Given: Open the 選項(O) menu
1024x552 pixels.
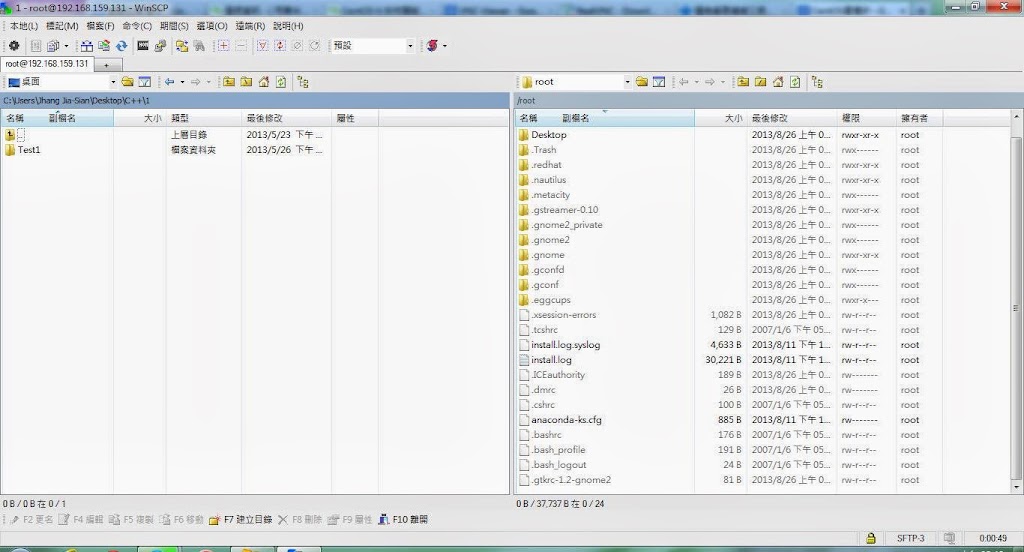Looking at the screenshot, I should (x=212, y=26).
